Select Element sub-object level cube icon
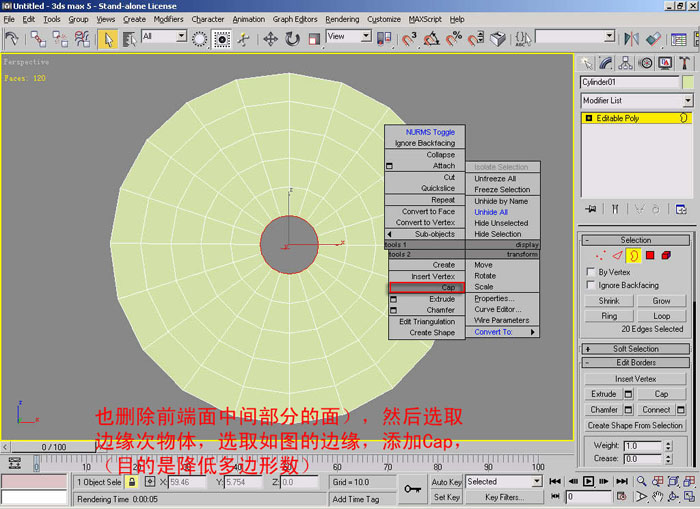Image resolution: width=700 pixels, height=509 pixels. point(666,255)
